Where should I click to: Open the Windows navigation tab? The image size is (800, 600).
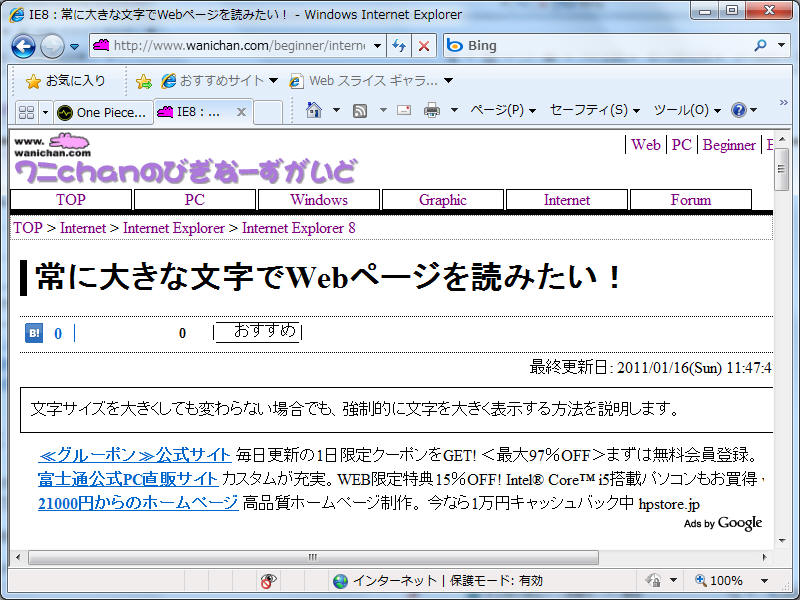pos(319,199)
